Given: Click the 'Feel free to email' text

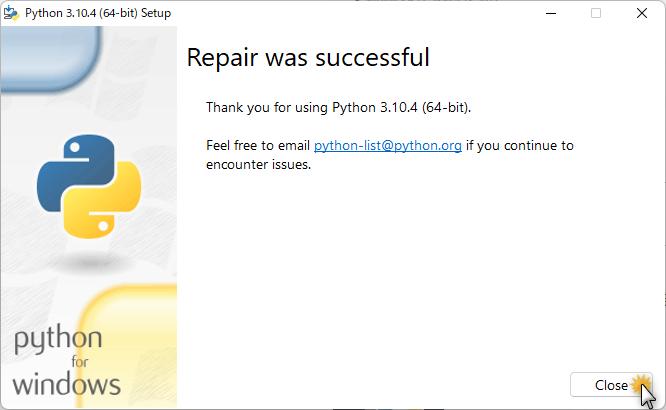Looking at the screenshot, I should 258,145.
